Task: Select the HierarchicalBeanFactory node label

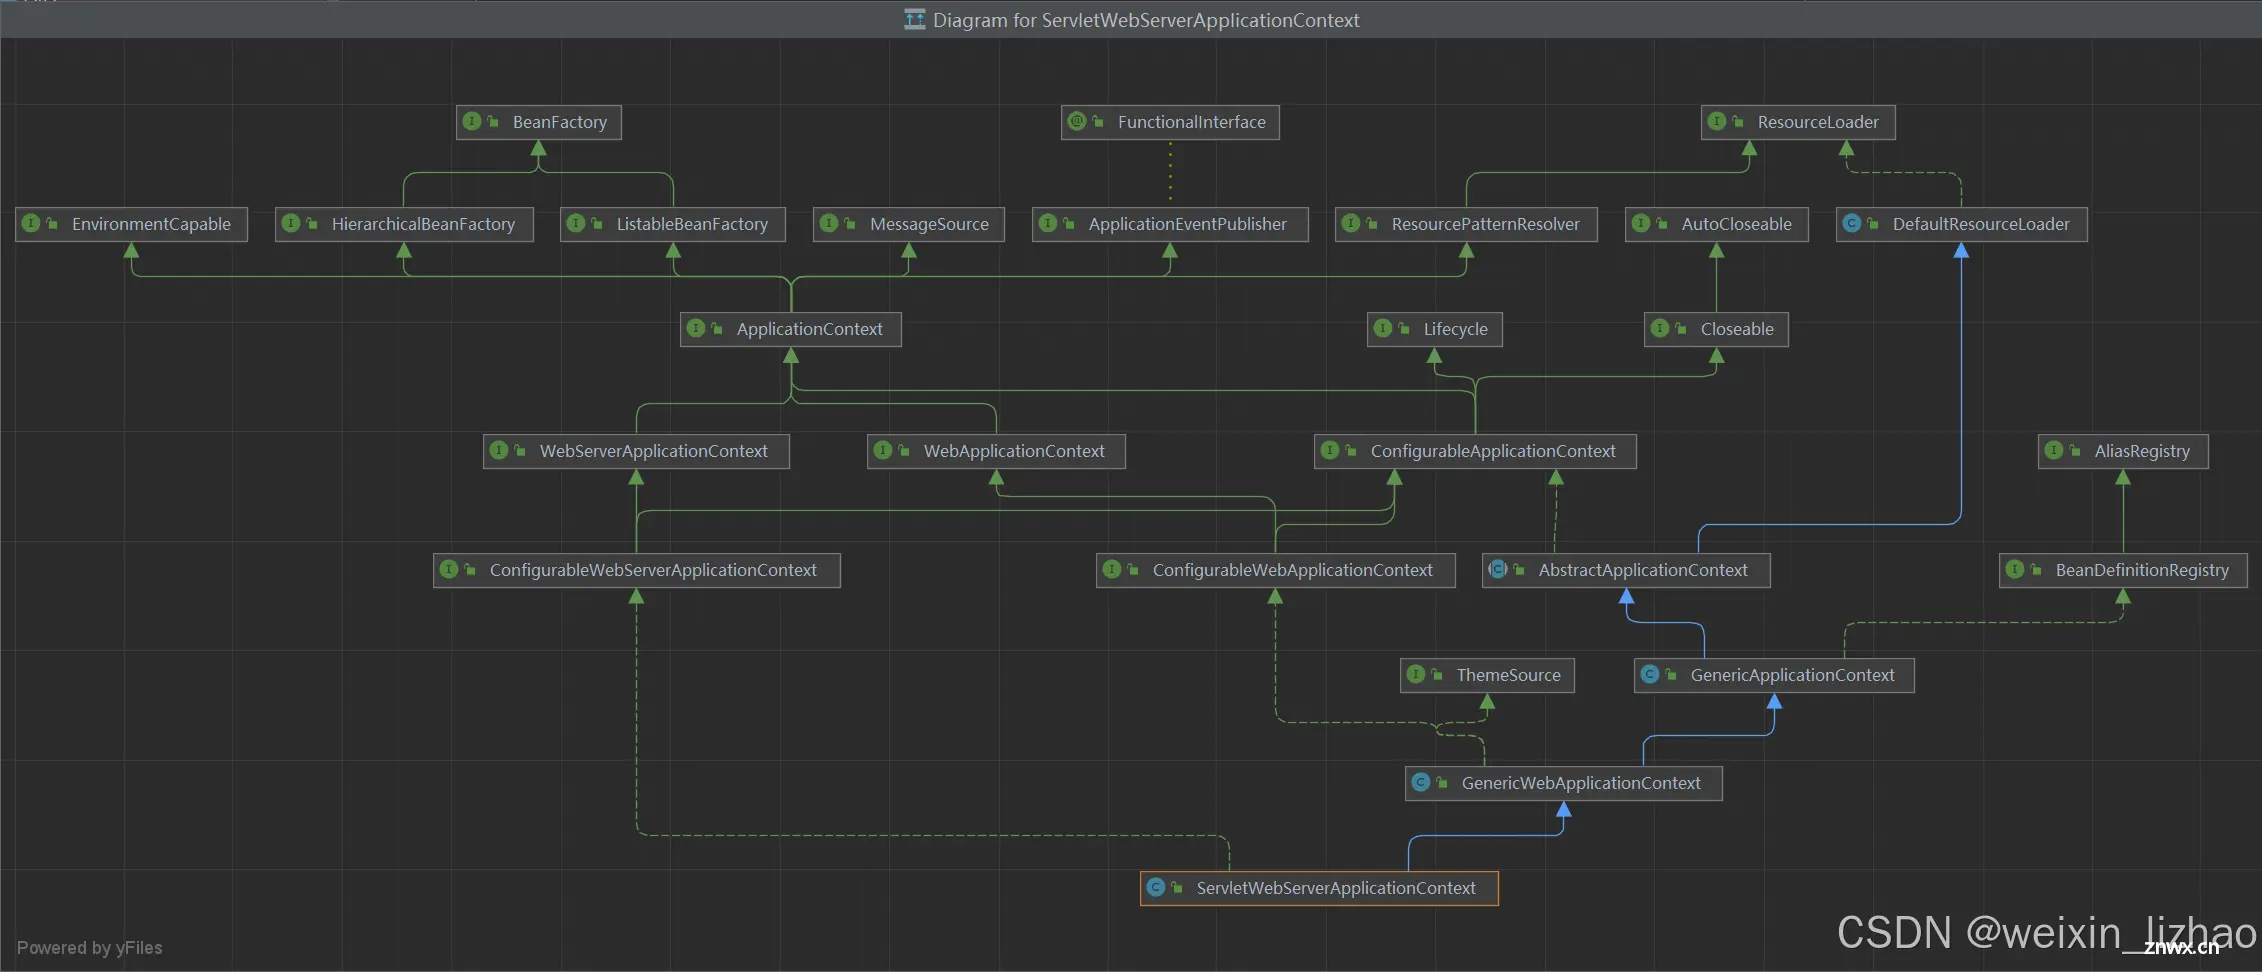Action: click(423, 224)
